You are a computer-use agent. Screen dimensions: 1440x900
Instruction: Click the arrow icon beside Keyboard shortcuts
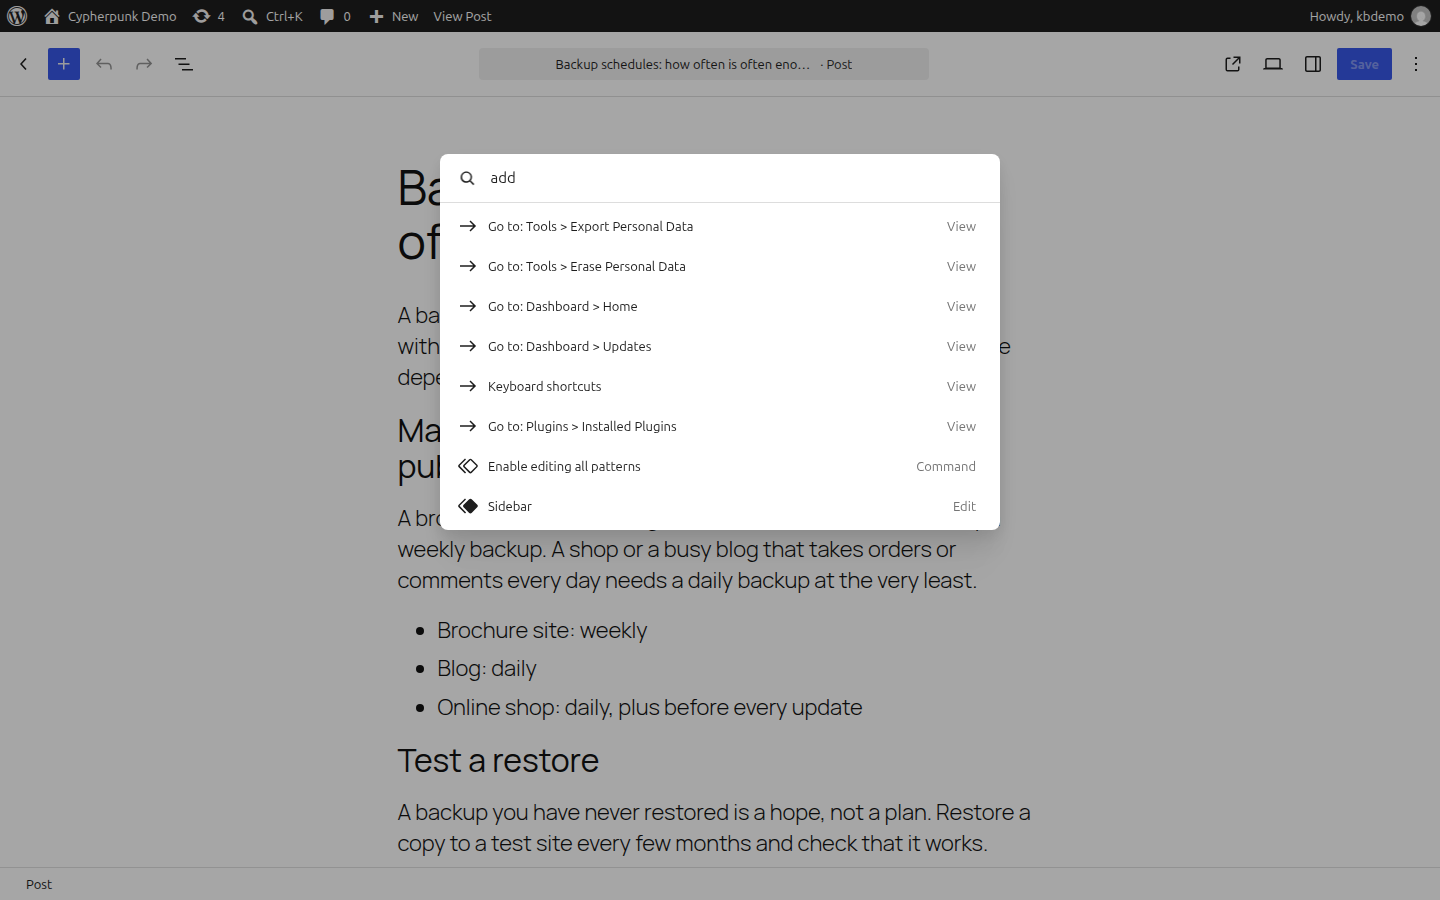(x=467, y=386)
